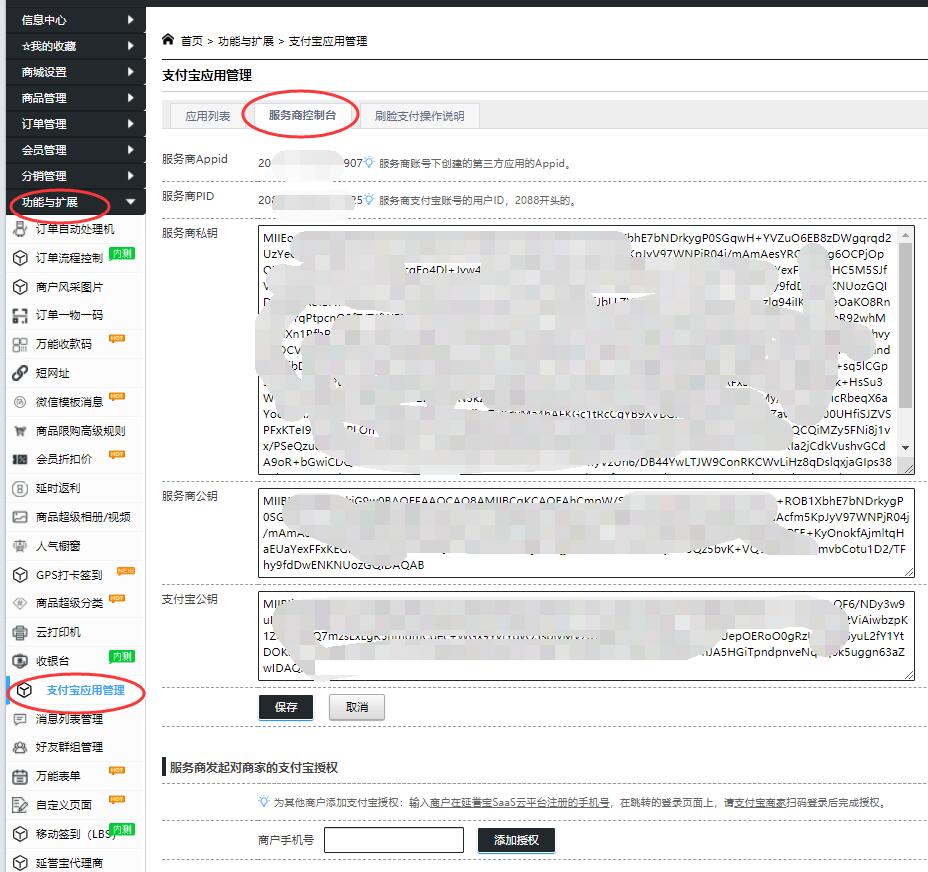This screenshot has height=872, width=928.
Task: Click the 服务商私钥 scrollbar thumb
Action: click(906, 325)
